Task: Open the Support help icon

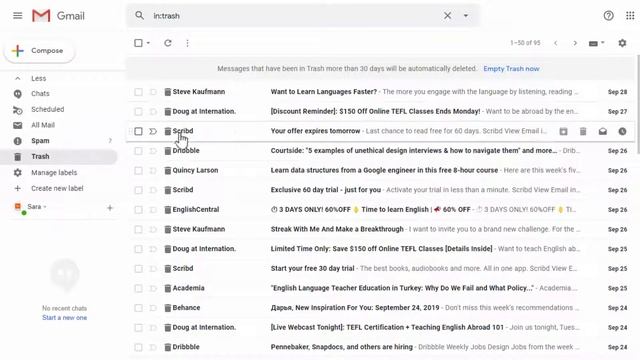Action: 608,16
